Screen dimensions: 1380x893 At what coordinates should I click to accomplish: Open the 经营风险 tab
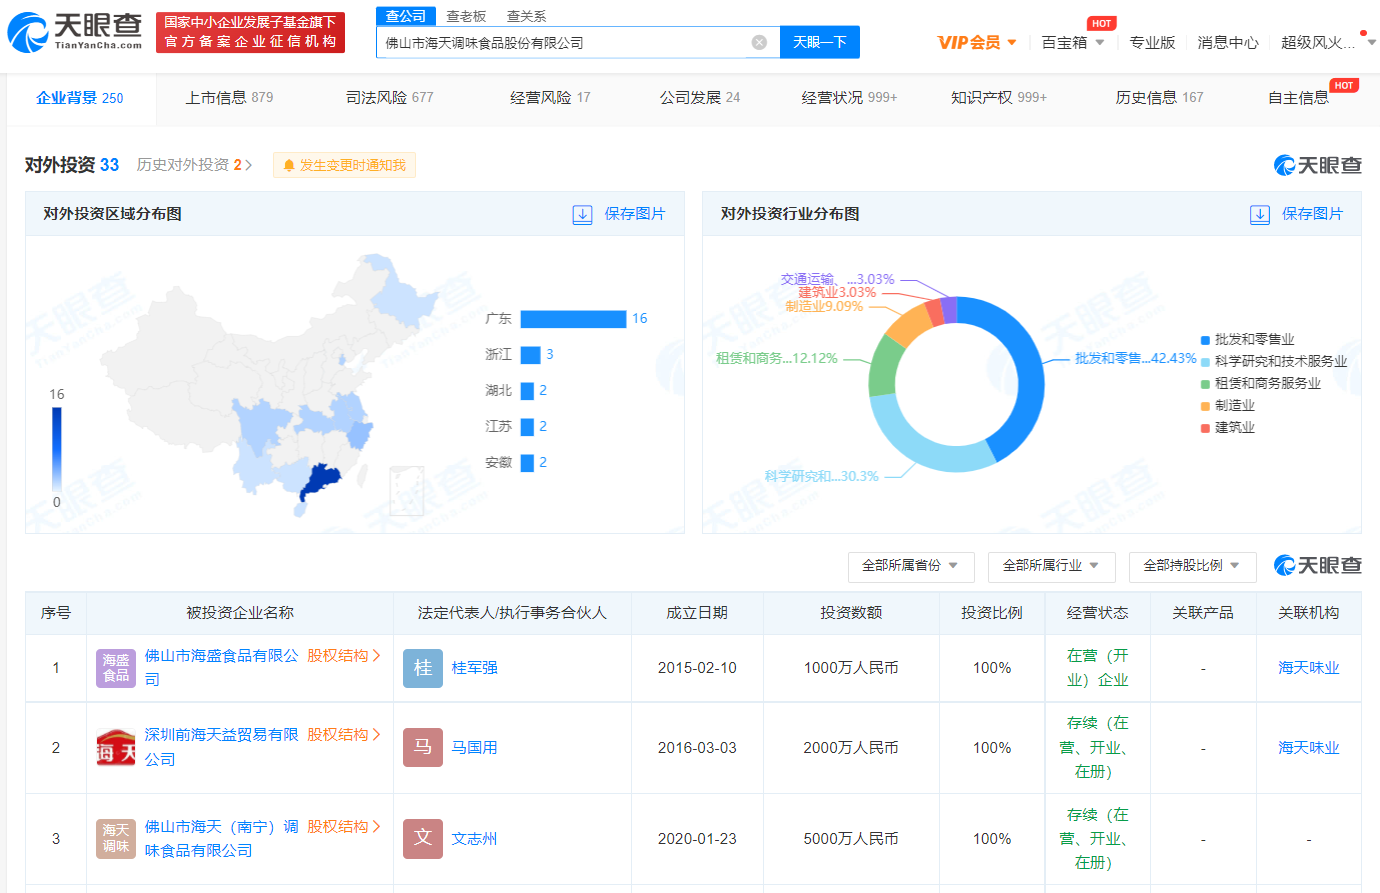click(550, 98)
